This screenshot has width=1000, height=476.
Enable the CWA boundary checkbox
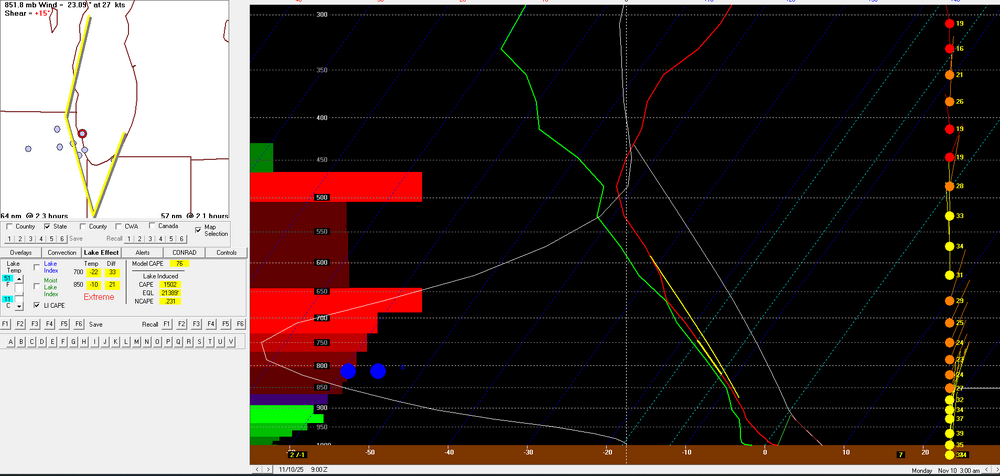point(118,226)
